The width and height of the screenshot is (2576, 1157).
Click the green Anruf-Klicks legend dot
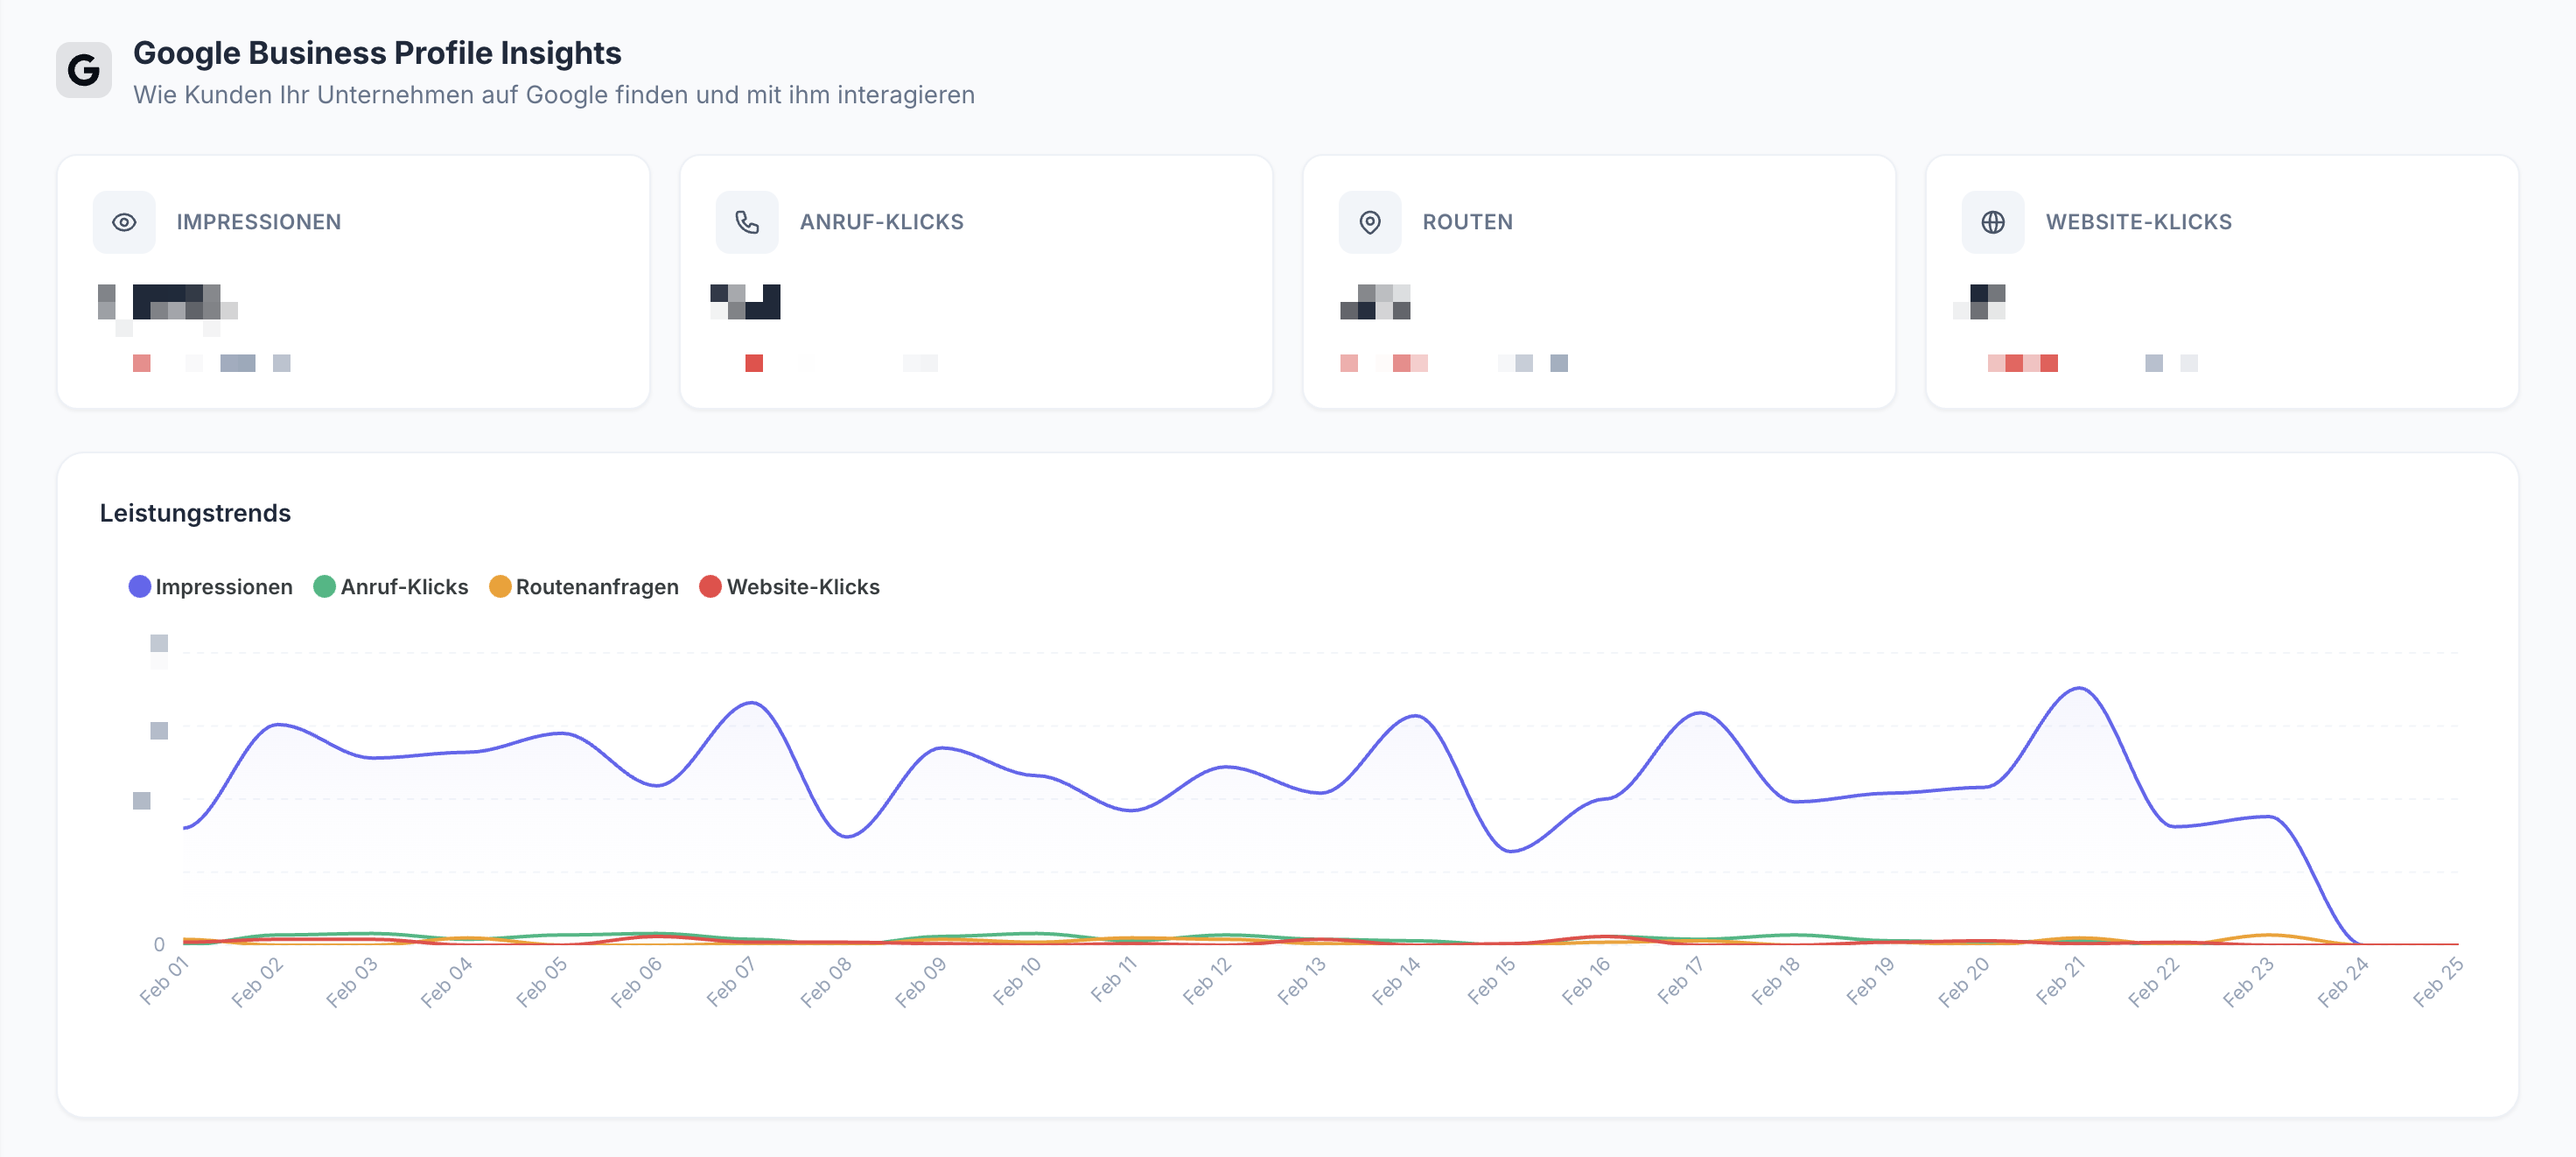coord(324,587)
